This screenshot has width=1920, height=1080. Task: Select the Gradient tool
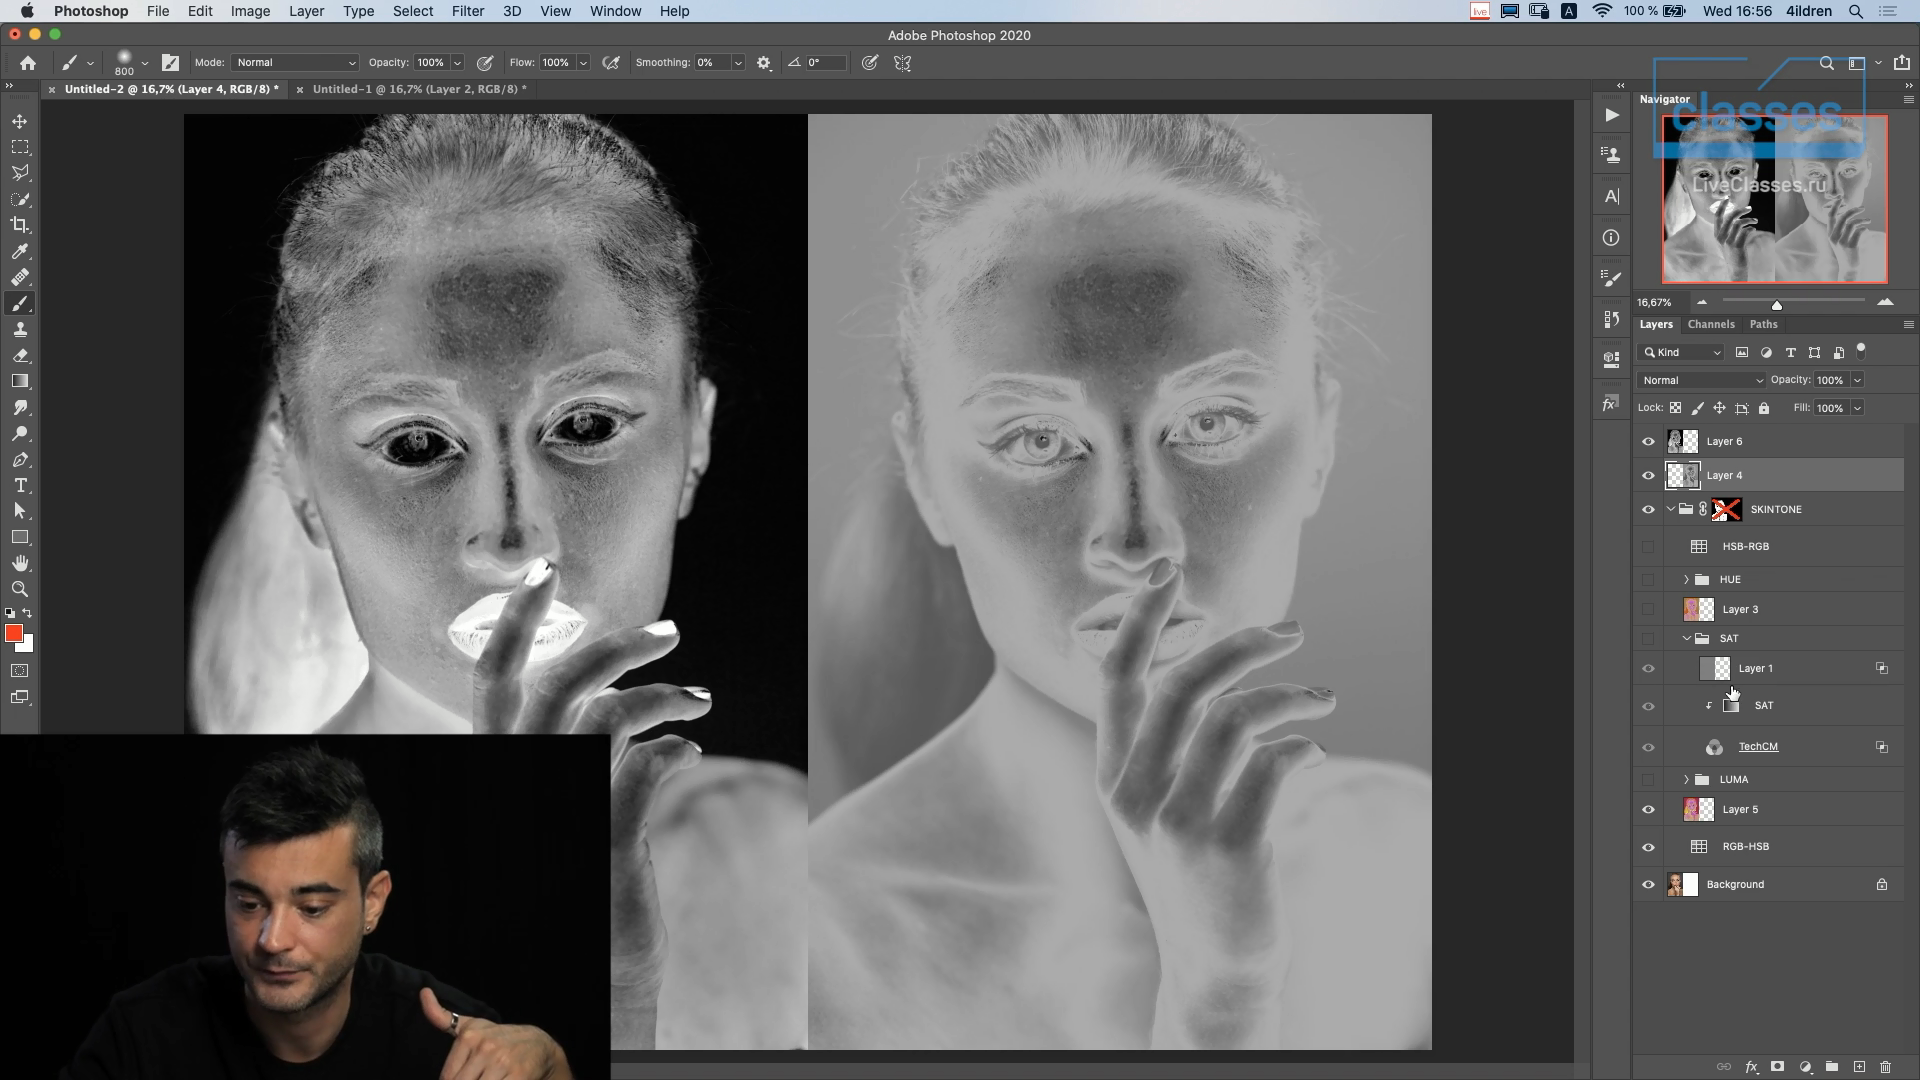20,381
